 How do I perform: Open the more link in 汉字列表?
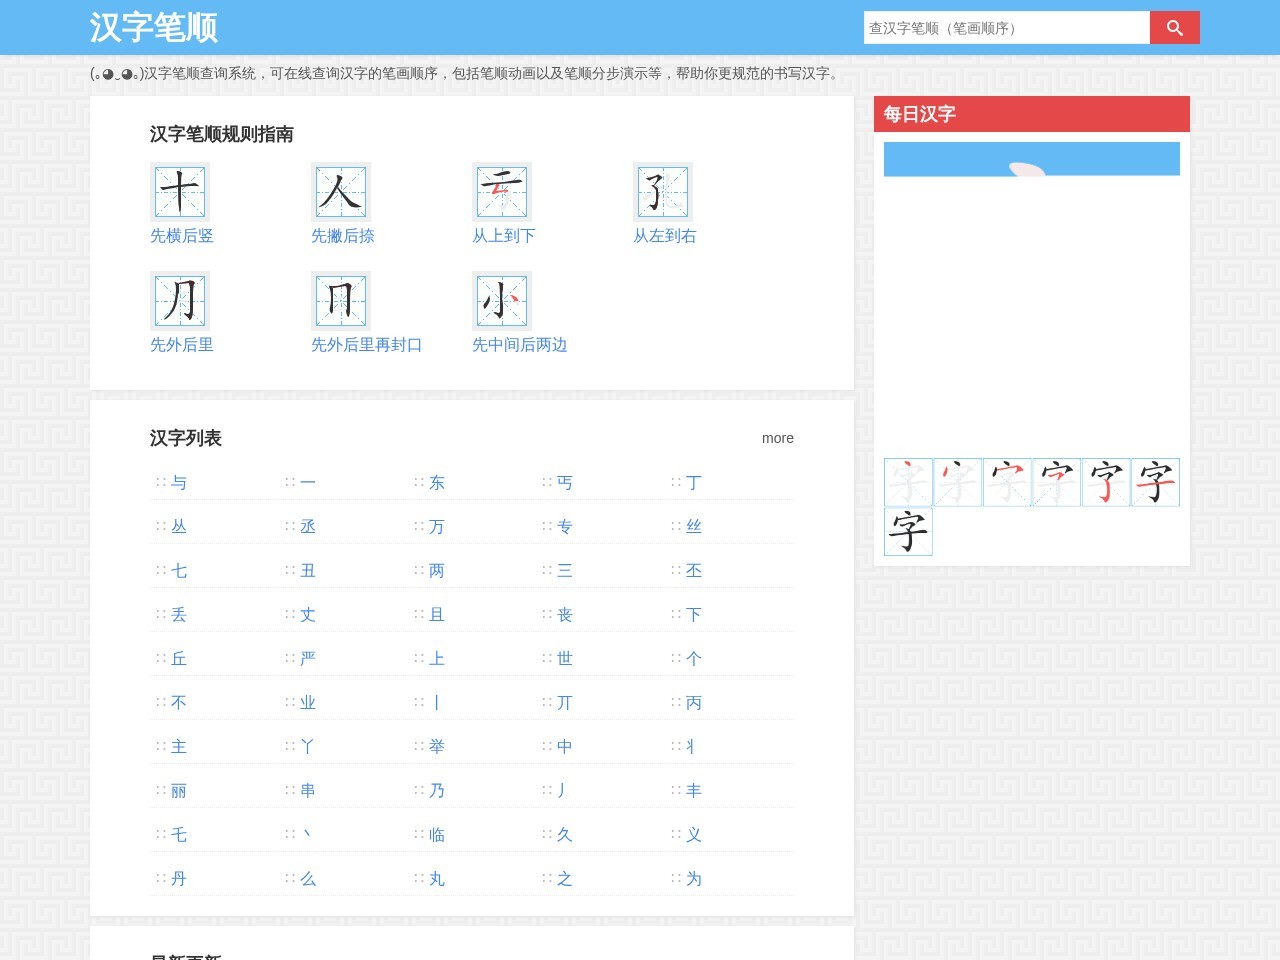[777, 438]
